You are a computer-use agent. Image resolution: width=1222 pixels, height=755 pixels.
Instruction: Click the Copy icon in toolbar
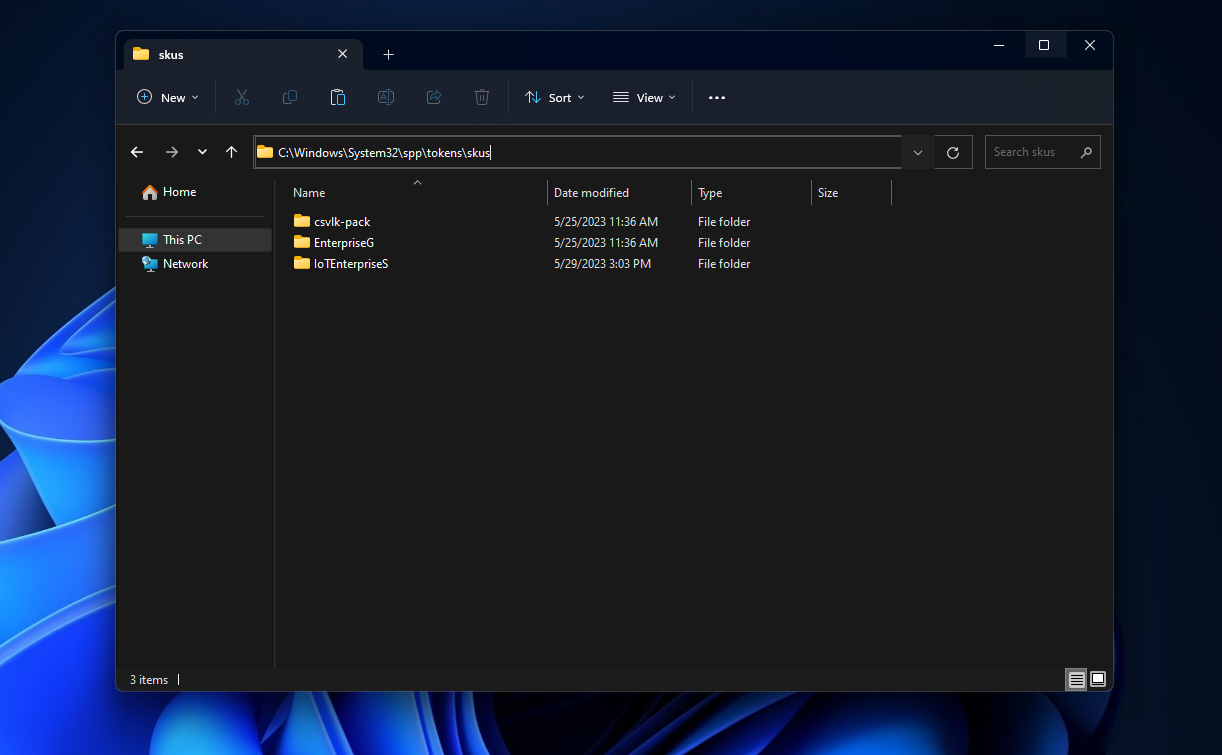290,97
